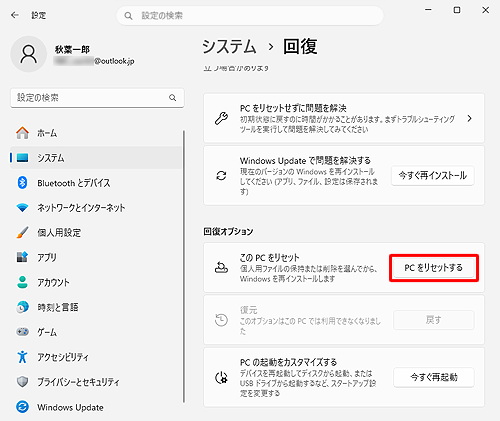
Task: Click the startup power gear icon
Action: coord(221,378)
